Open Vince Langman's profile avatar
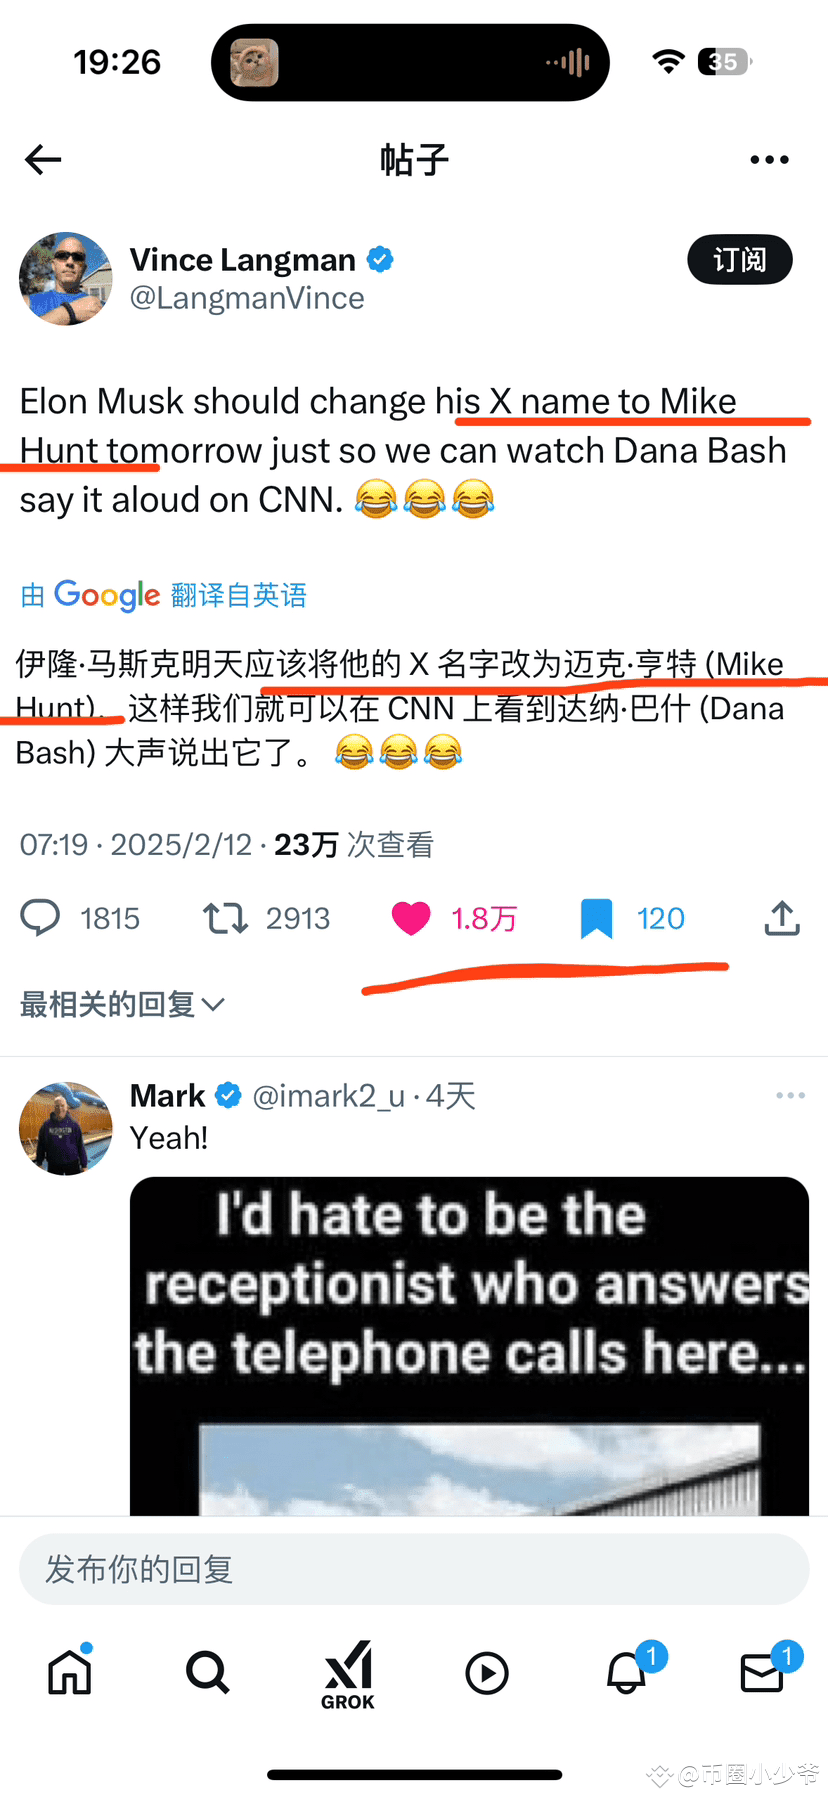The image size is (828, 1797). point(66,279)
